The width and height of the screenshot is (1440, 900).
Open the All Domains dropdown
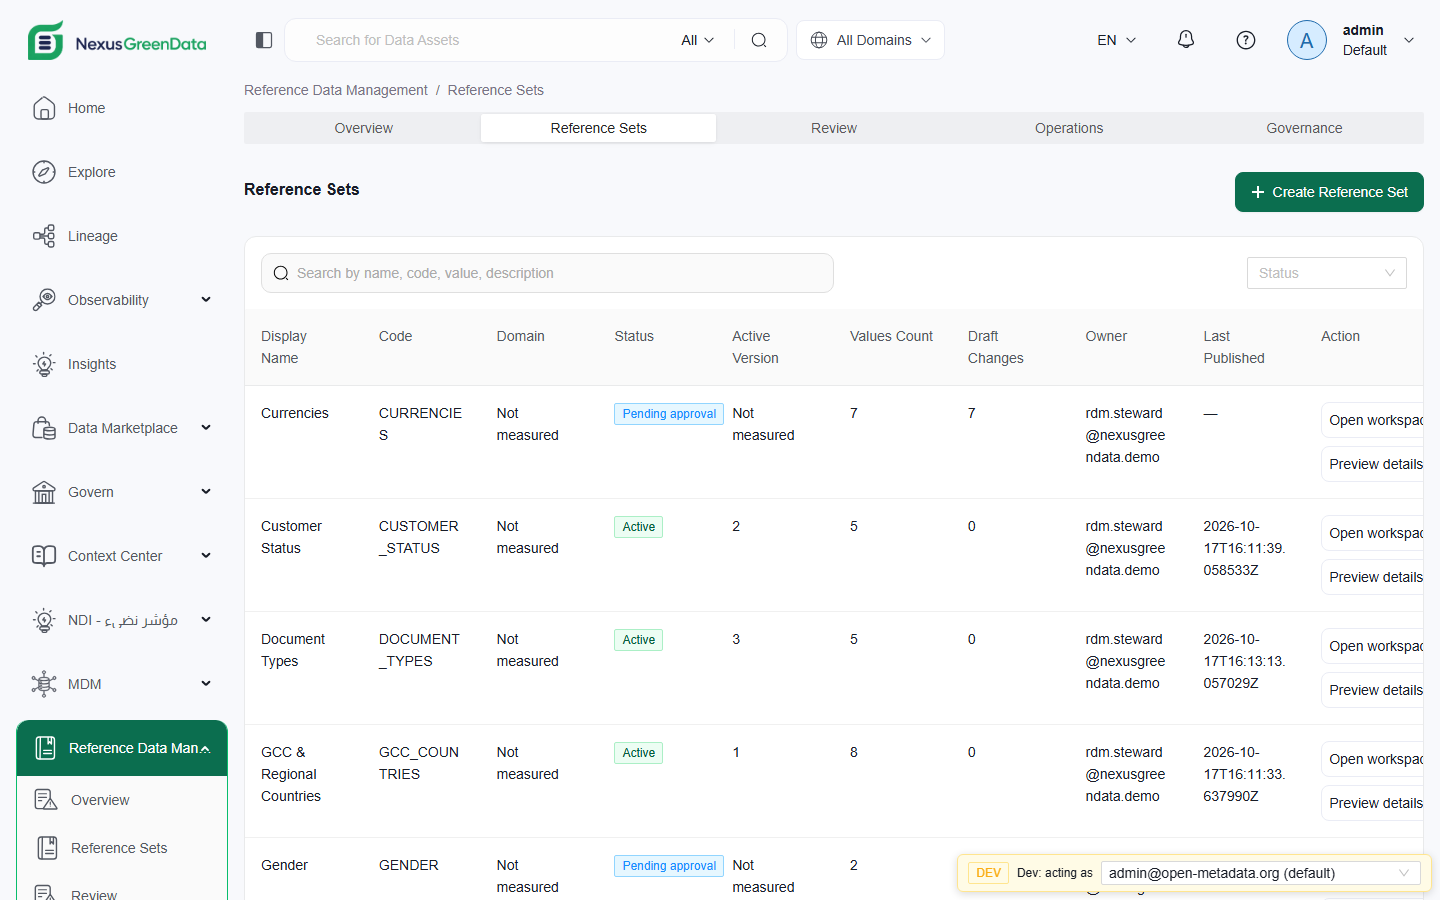pyautogui.click(x=870, y=40)
